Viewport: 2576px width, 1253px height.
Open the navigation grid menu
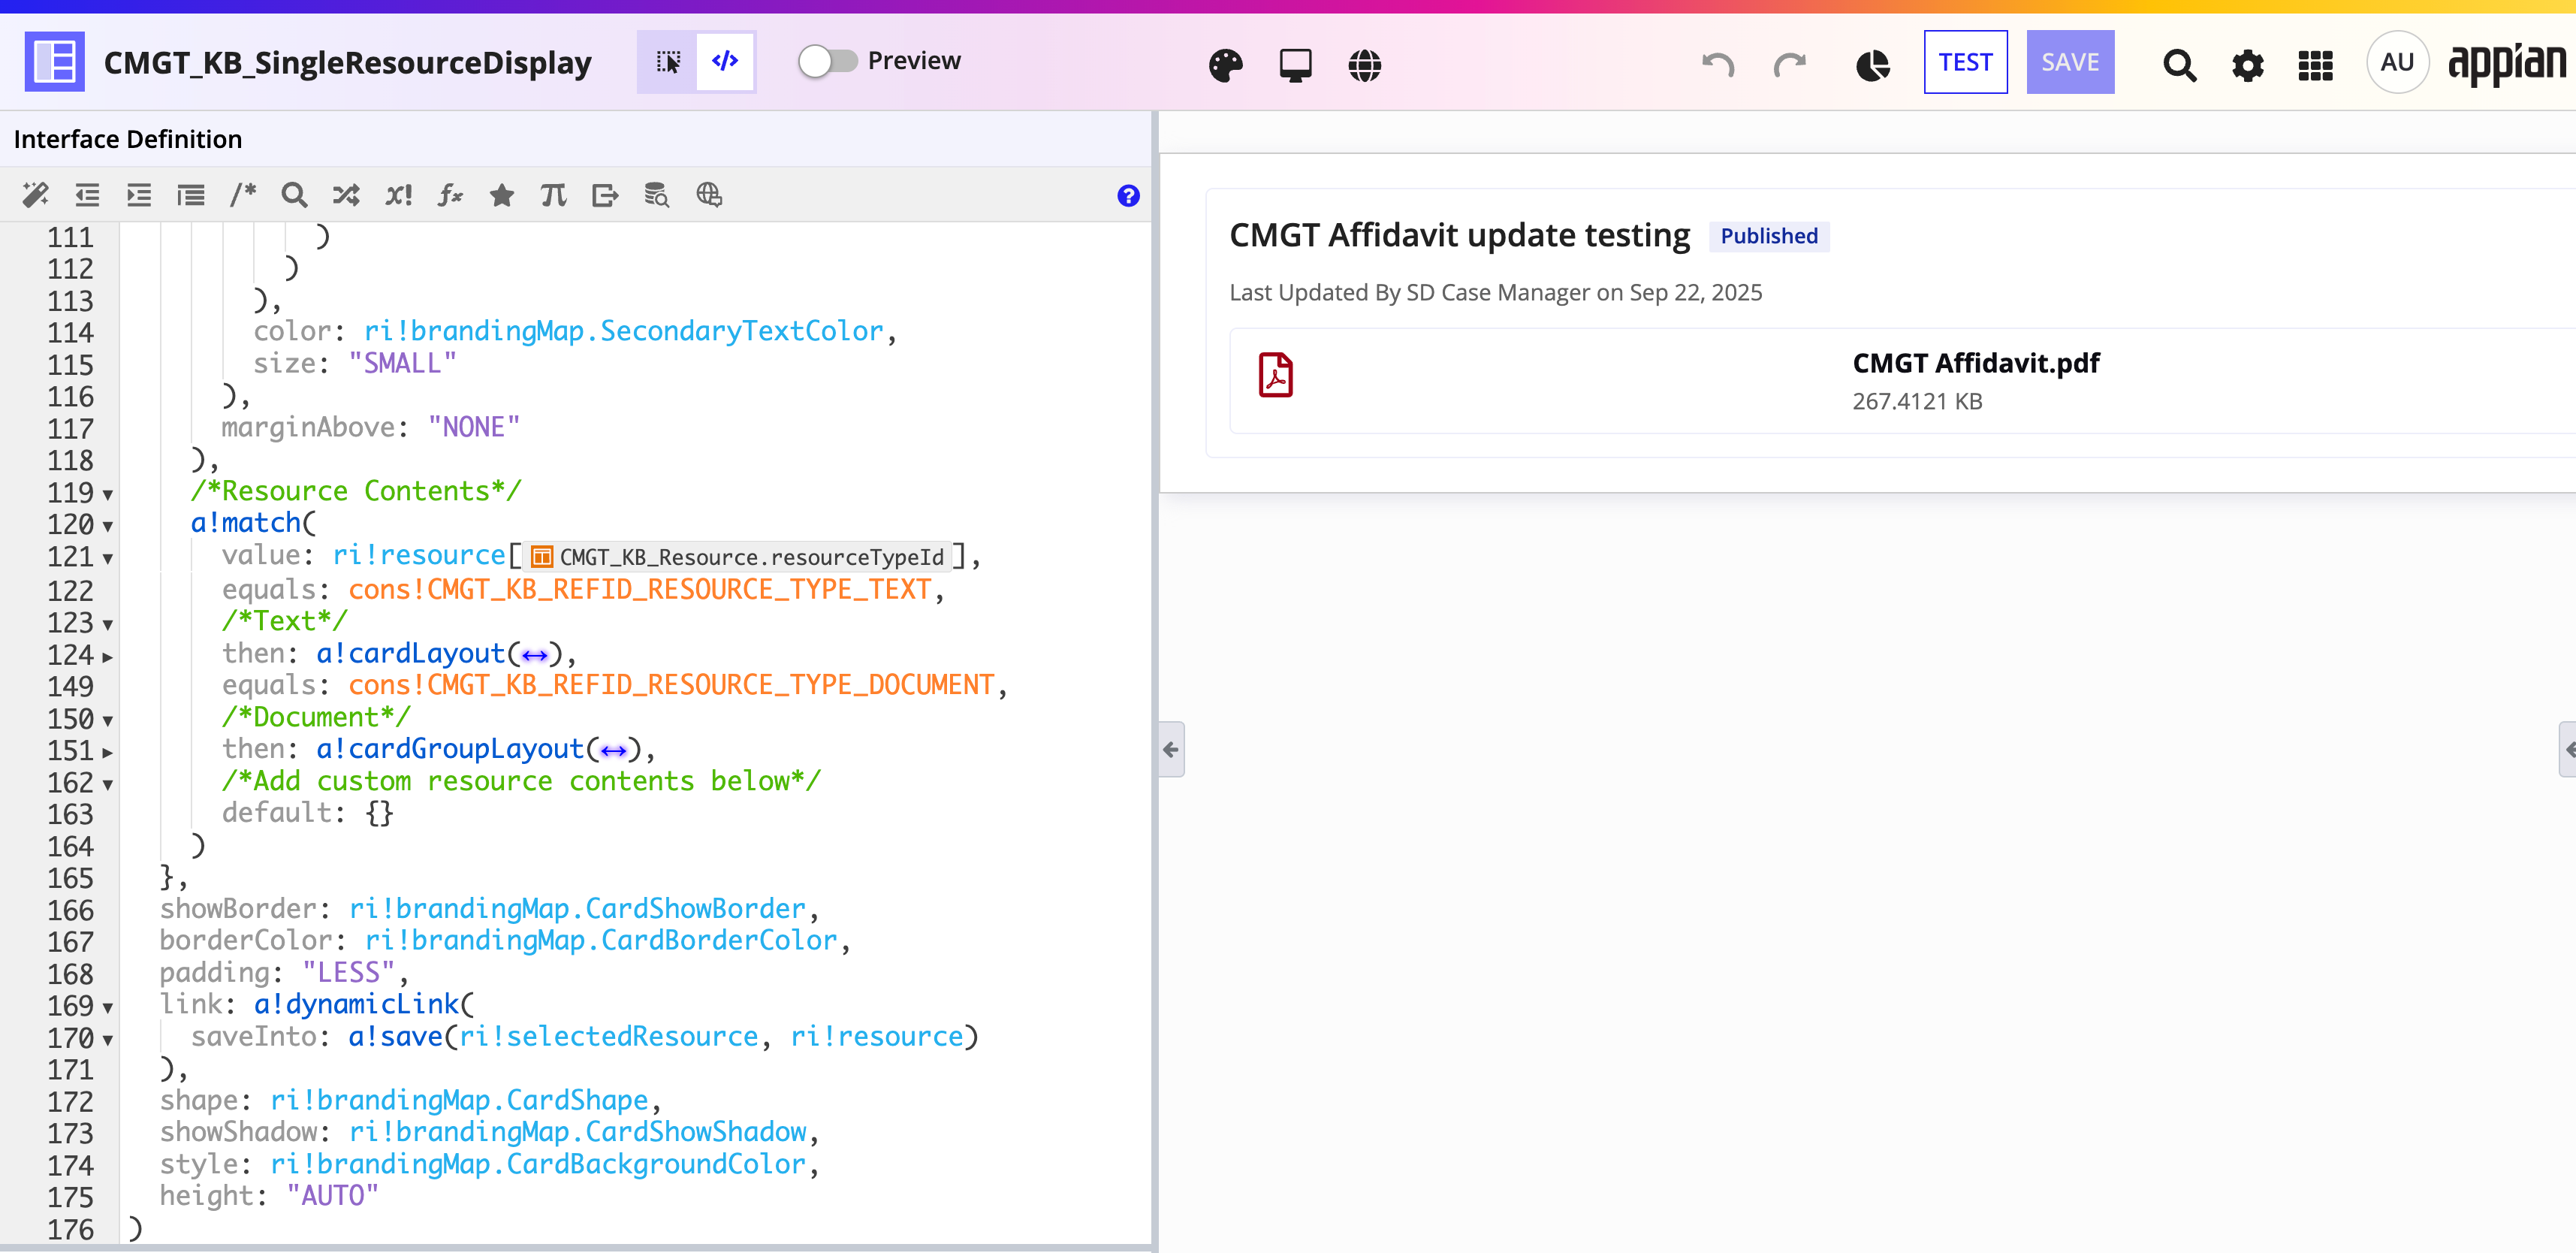click(2315, 65)
